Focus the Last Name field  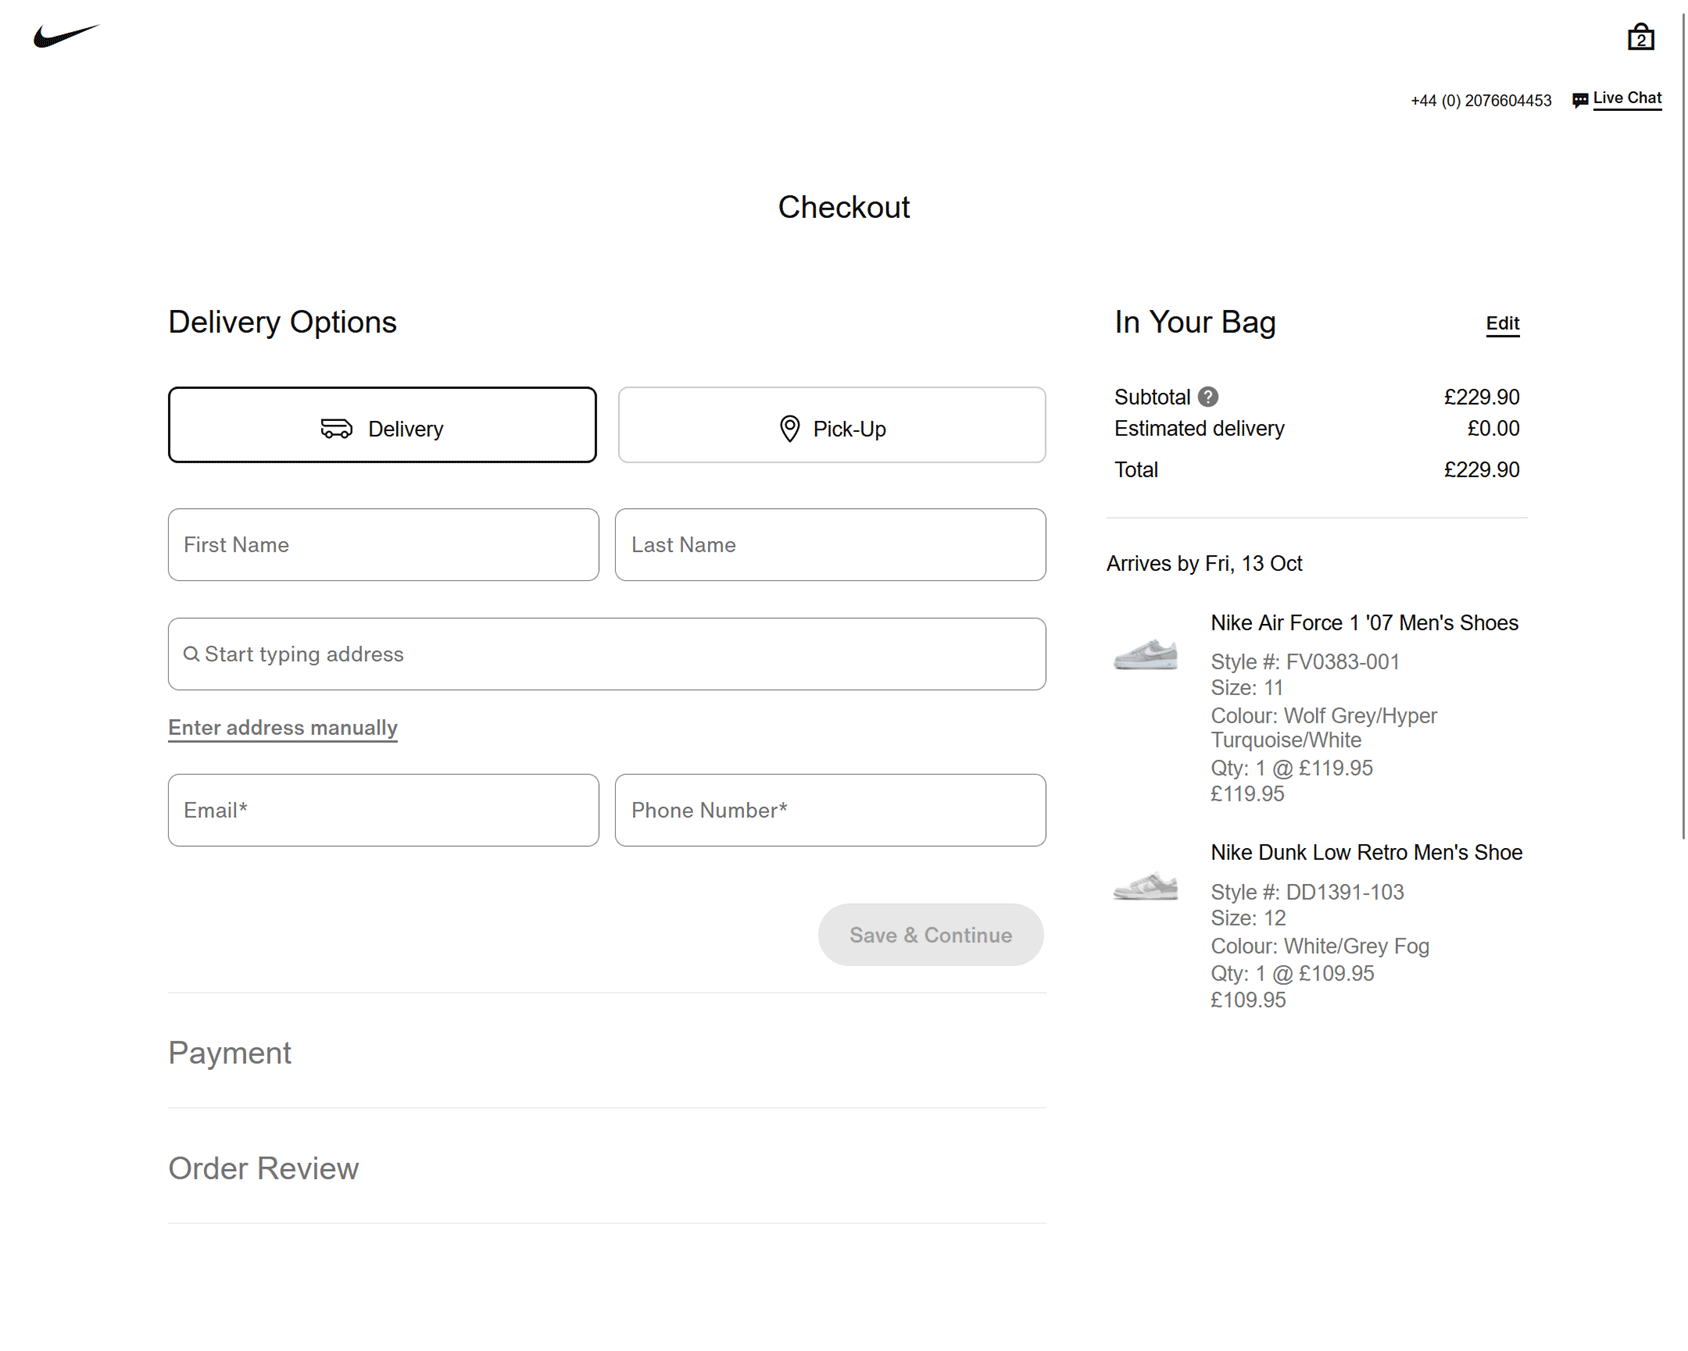(830, 545)
